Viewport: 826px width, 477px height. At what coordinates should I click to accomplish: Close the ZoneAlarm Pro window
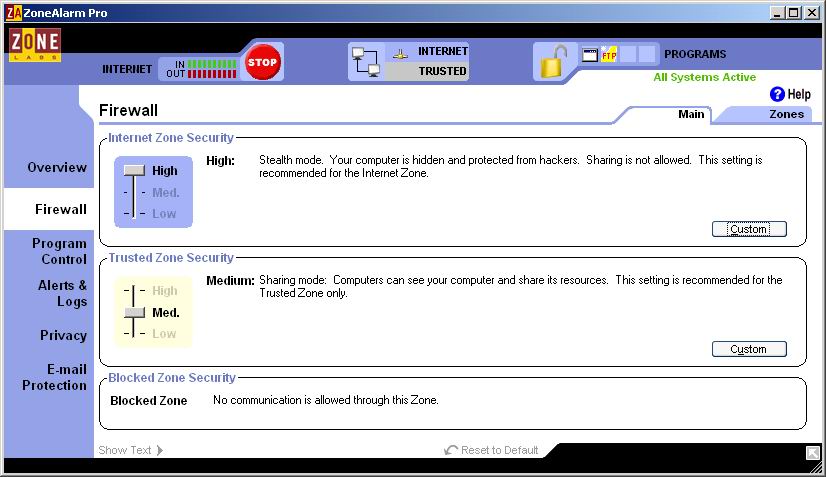812,12
